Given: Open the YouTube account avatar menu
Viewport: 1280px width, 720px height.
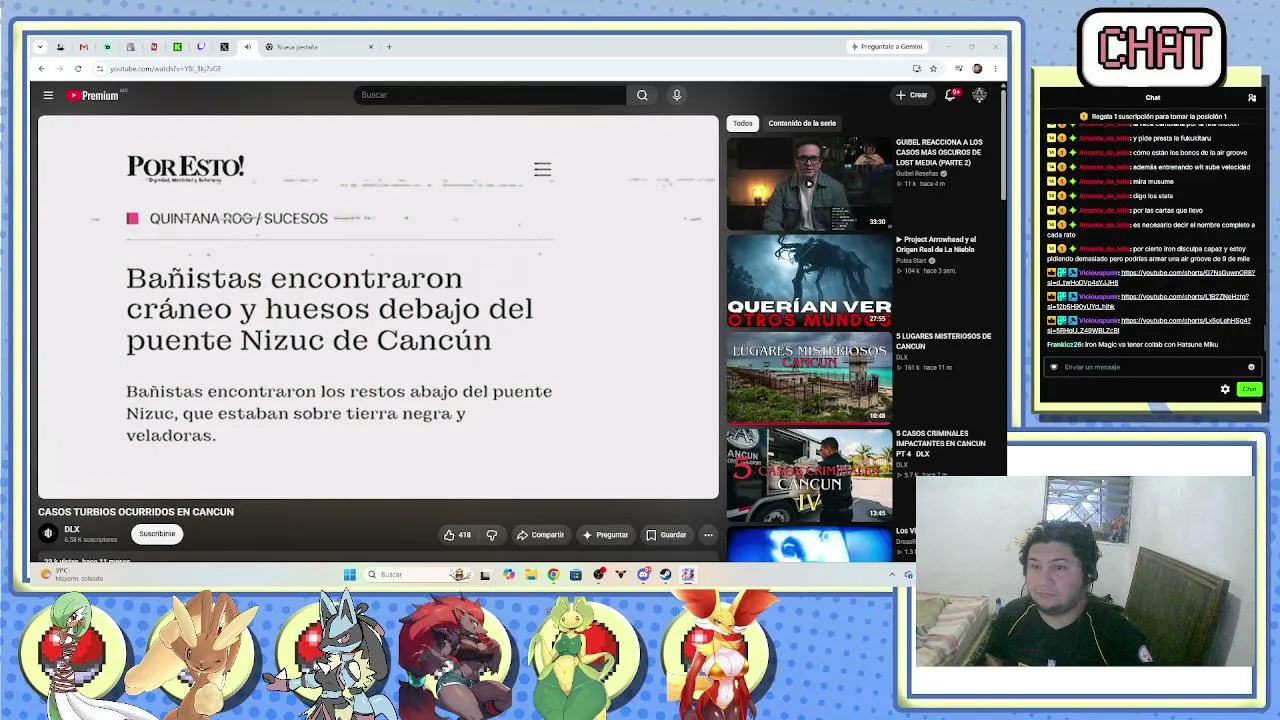Looking at the screenshot, I should pyautogui.click(x=979, y=95).
